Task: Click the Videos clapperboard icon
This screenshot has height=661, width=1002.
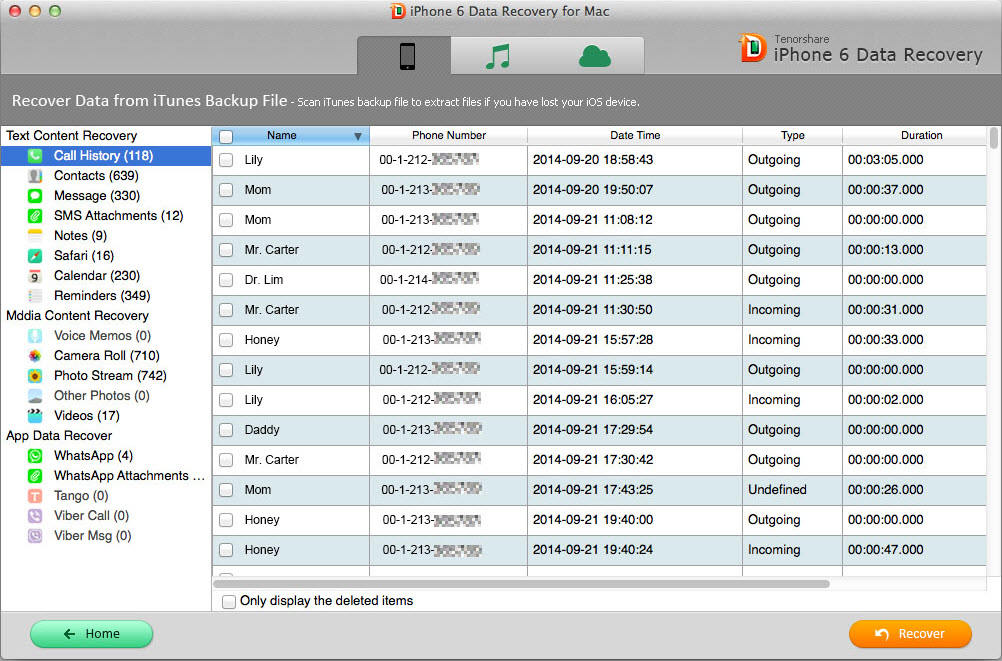Action: (35, 416)
